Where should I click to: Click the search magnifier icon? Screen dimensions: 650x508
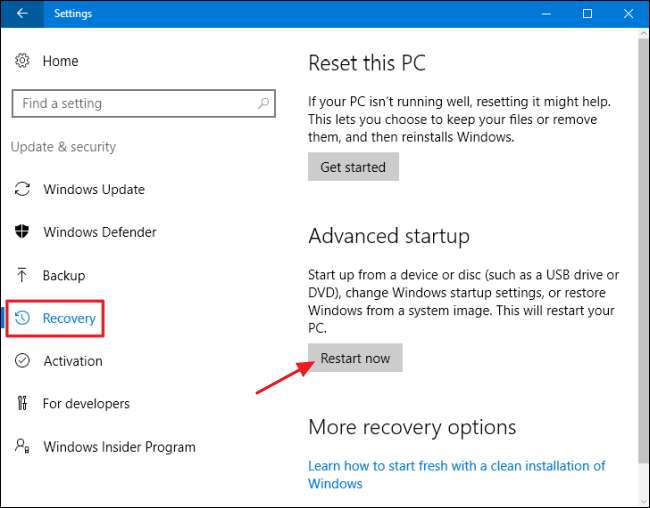pyautogui.click(x=263, y=103)
